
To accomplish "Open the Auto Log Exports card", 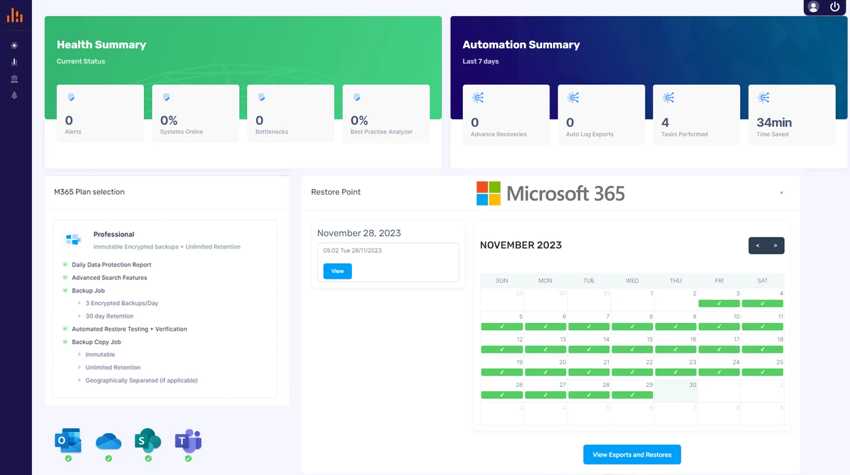I will tap(602, 114).
